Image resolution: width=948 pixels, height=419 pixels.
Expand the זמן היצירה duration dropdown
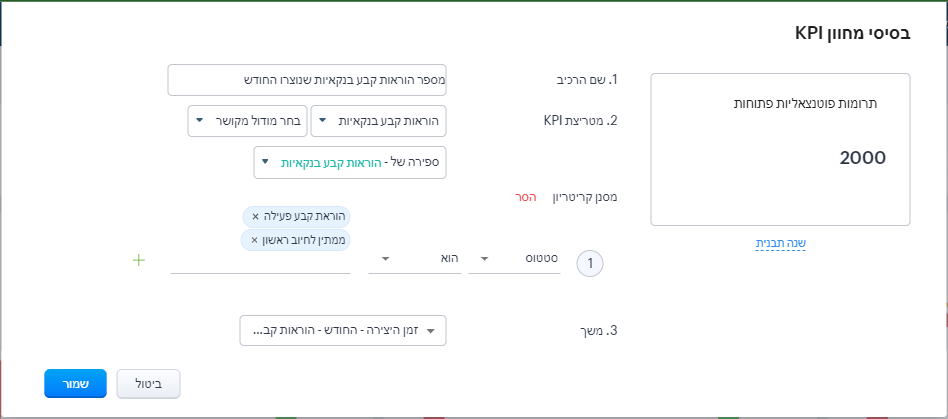[343, 331]
